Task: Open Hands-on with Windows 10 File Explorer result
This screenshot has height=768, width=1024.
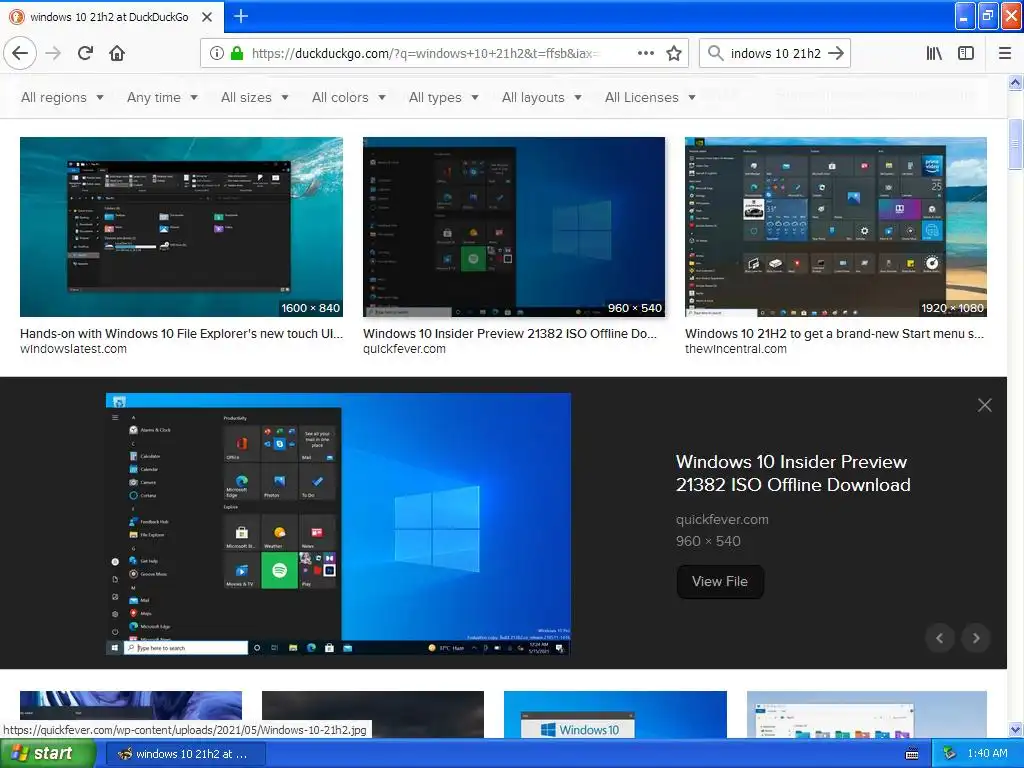Action: (x=181, y=334)
